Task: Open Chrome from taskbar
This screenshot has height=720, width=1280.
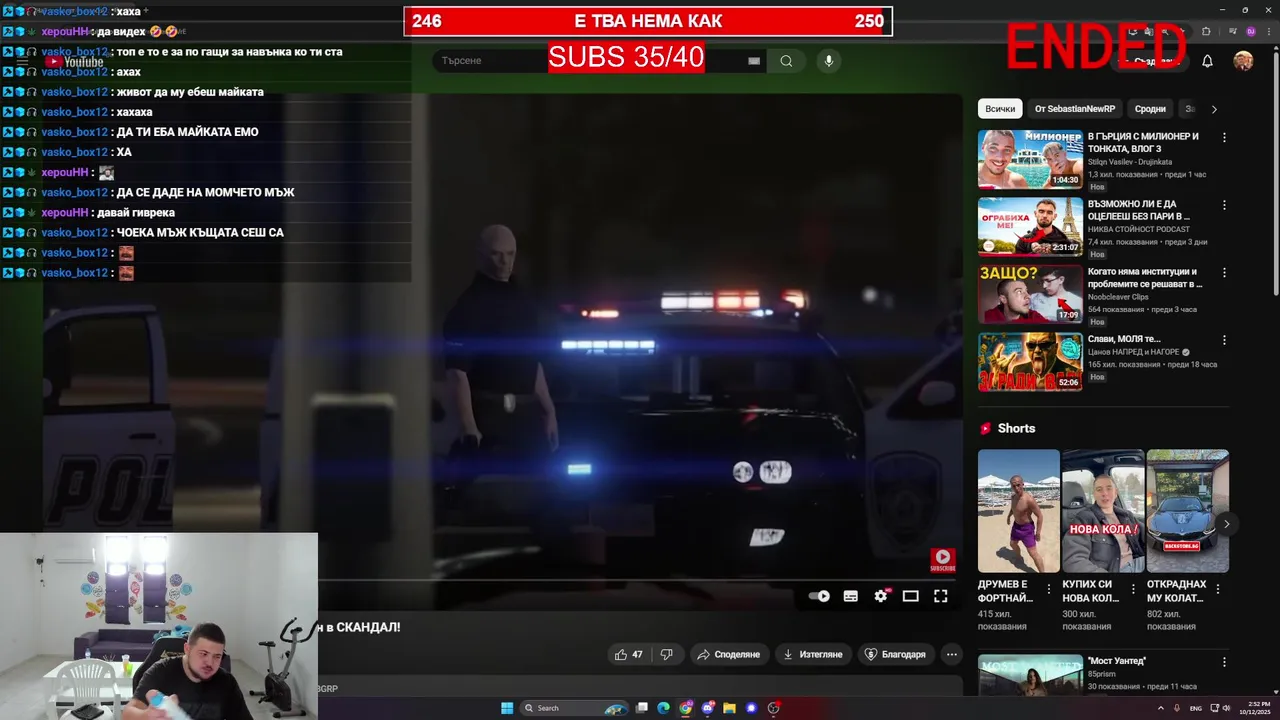Action: click(x=686, y=708)
